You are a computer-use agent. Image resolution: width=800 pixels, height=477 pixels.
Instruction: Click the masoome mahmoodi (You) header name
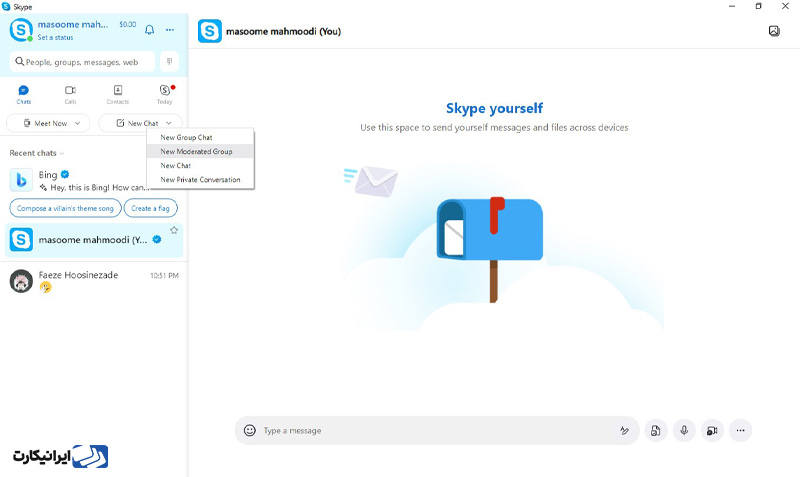(283, 31)
